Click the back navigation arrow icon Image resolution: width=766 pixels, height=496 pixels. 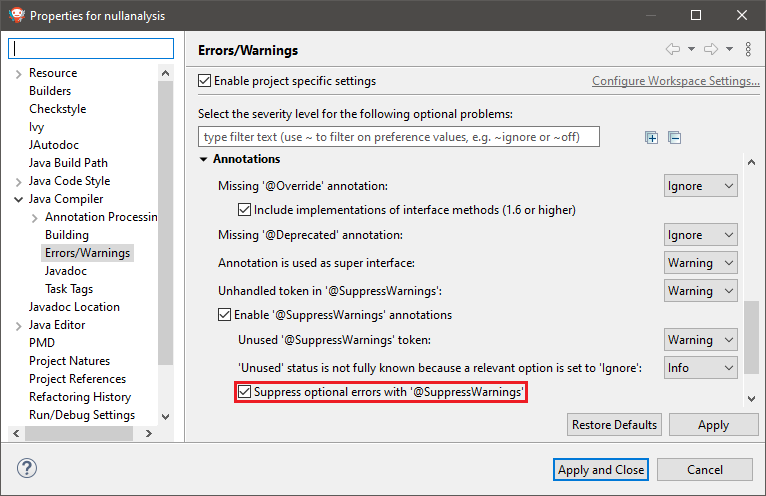(673, 49)
